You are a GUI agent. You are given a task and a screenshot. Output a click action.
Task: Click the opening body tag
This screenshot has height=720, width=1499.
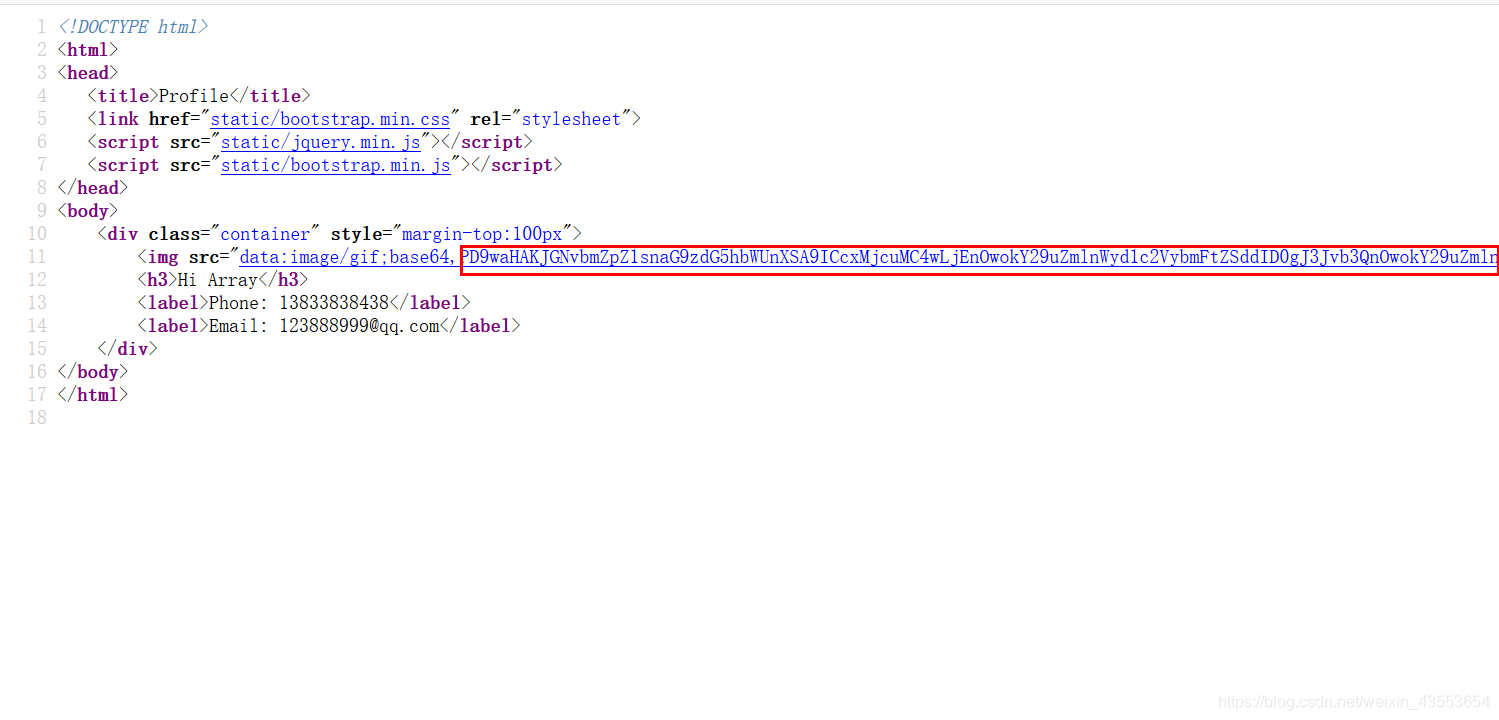tap(88, 211)
